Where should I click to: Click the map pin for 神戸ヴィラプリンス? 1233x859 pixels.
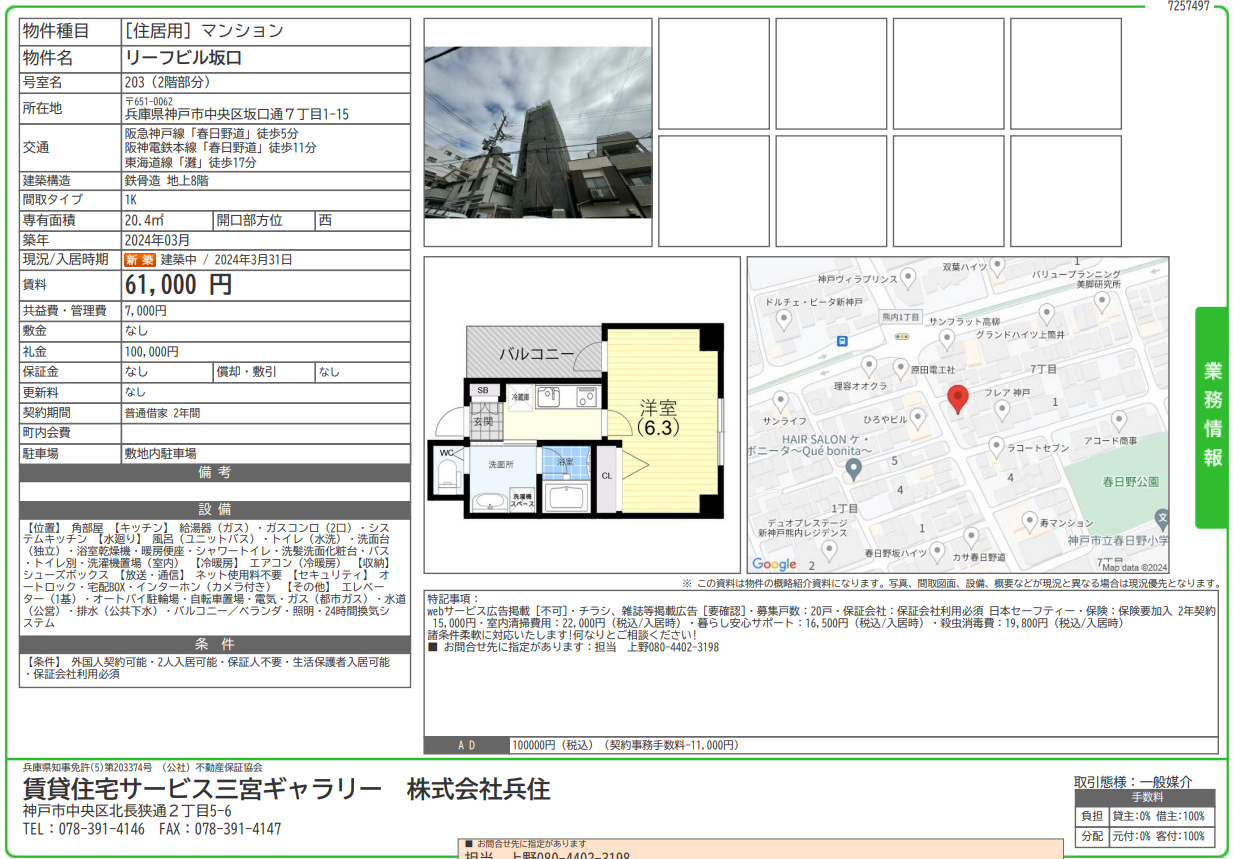tap(908, 277)
